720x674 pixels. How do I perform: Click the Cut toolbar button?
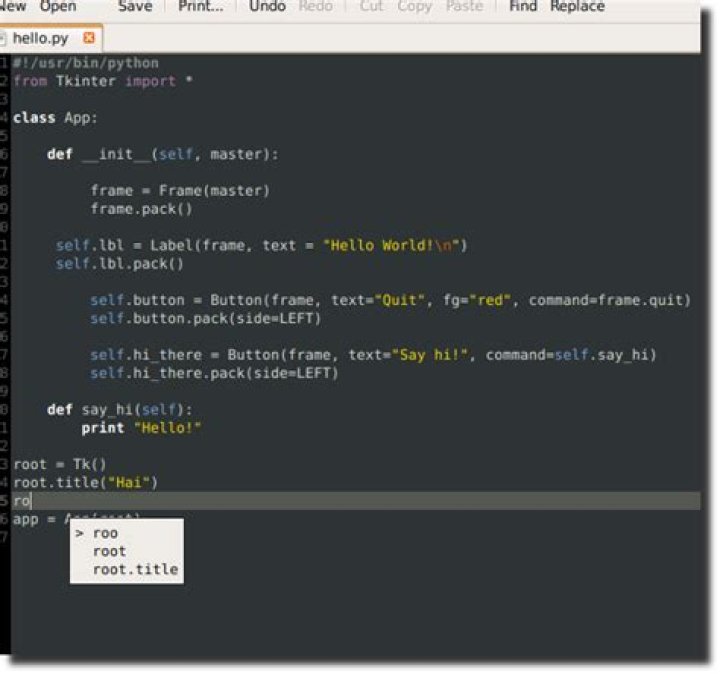371,6
